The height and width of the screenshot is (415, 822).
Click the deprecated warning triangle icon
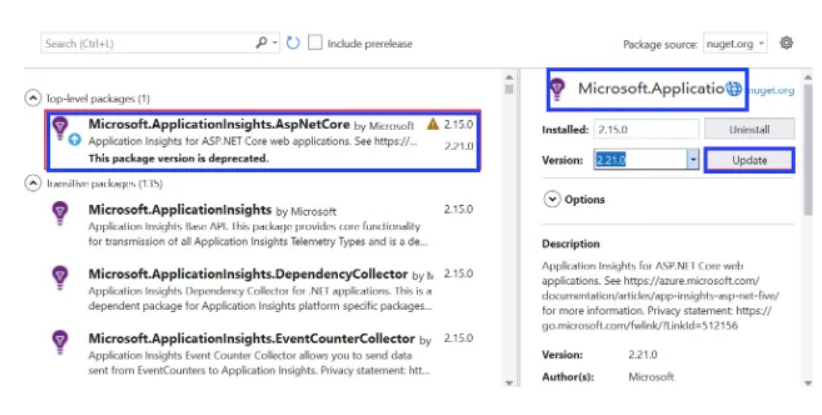pyautogui.click(x=432, y=125)
